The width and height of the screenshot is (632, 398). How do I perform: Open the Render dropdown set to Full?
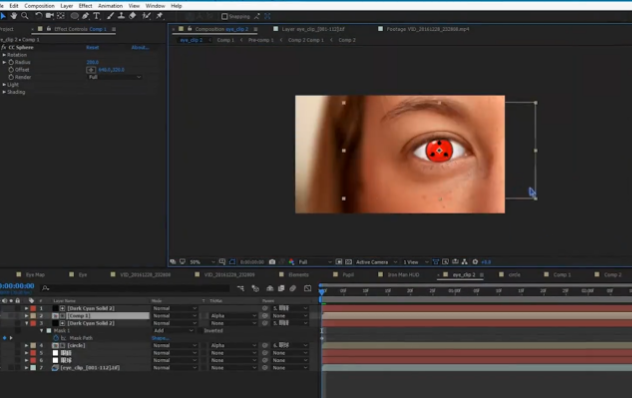tap(114, 77)
